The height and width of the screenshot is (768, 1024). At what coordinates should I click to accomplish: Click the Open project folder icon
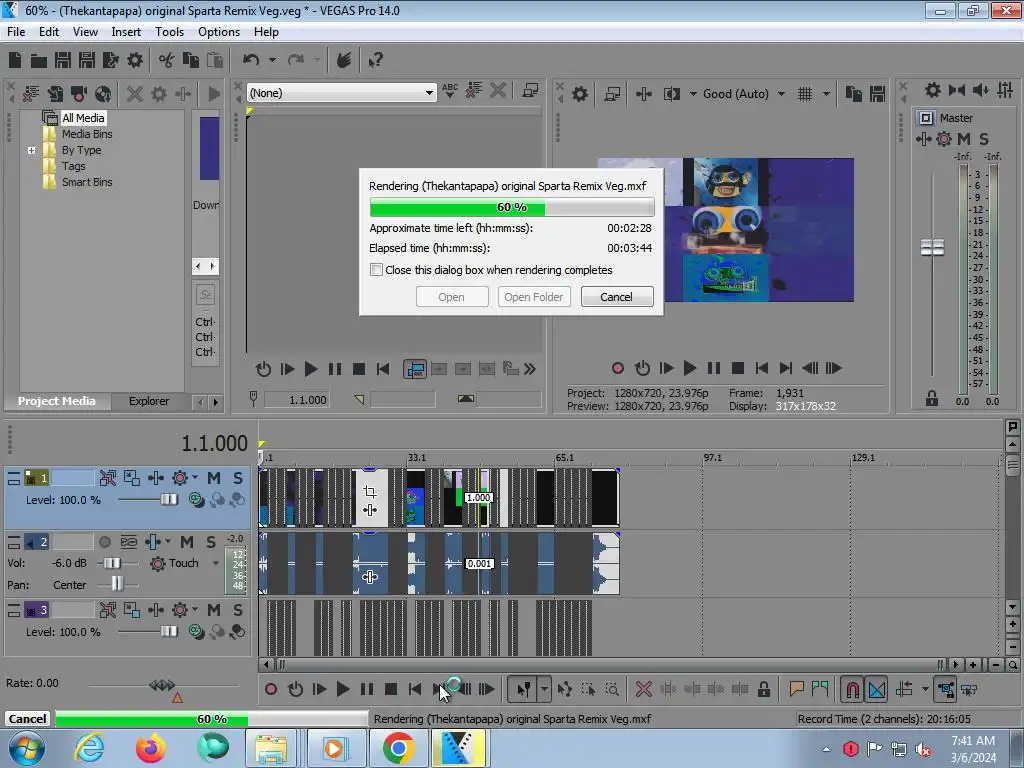(x=39, y=60)
